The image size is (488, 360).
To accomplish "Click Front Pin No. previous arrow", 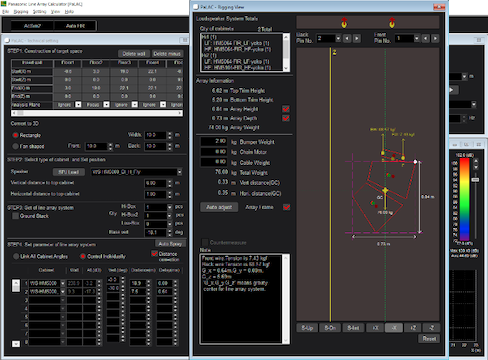I will pos(426,39).
